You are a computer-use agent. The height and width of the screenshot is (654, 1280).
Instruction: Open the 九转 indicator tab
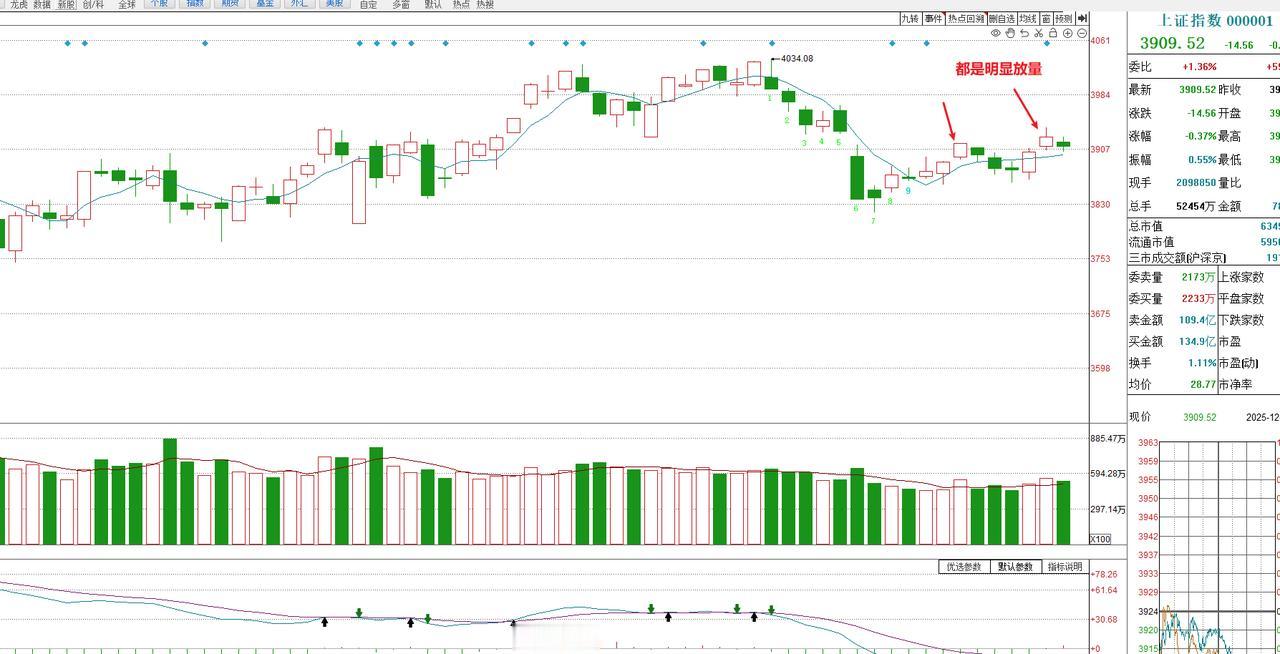[x=910, y=18]
